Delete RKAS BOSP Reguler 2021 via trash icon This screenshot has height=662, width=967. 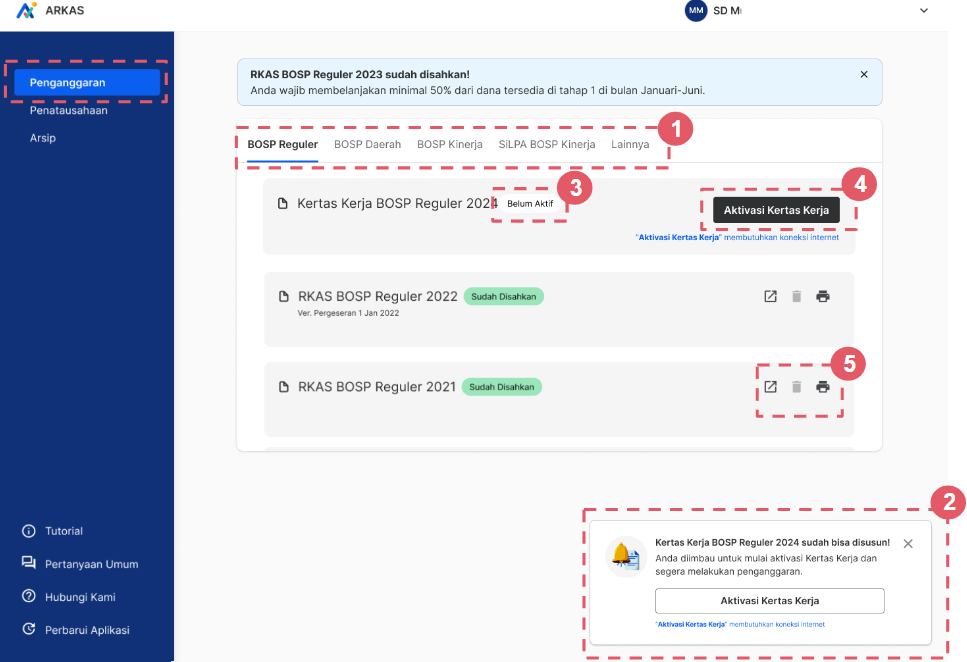click(x=797, y=387)
